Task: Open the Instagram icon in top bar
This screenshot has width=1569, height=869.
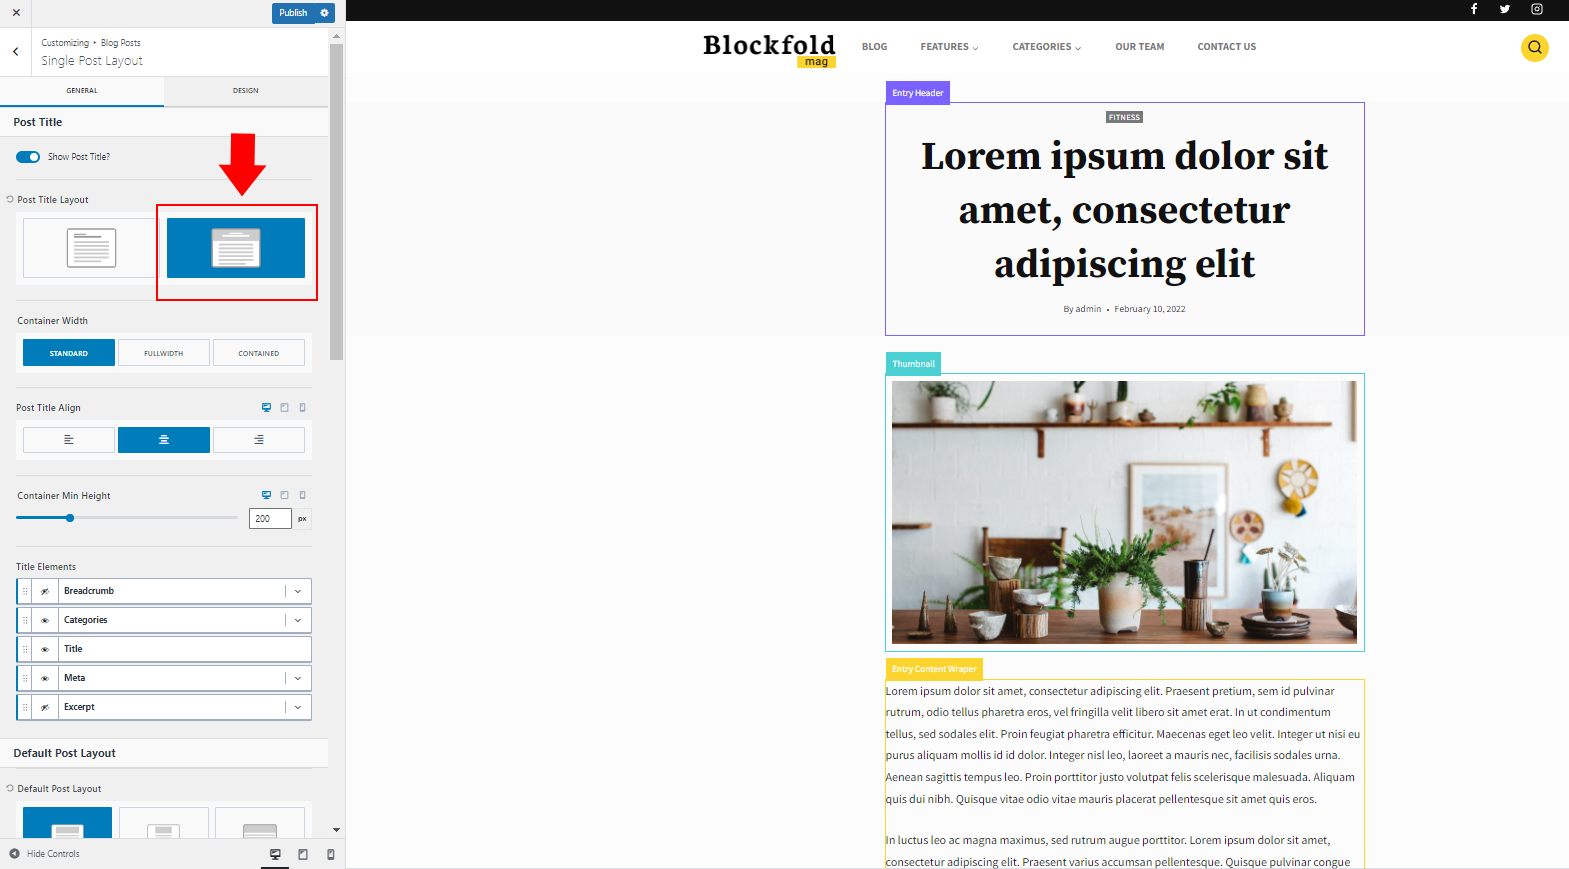Action: (x=1537, y=9)
